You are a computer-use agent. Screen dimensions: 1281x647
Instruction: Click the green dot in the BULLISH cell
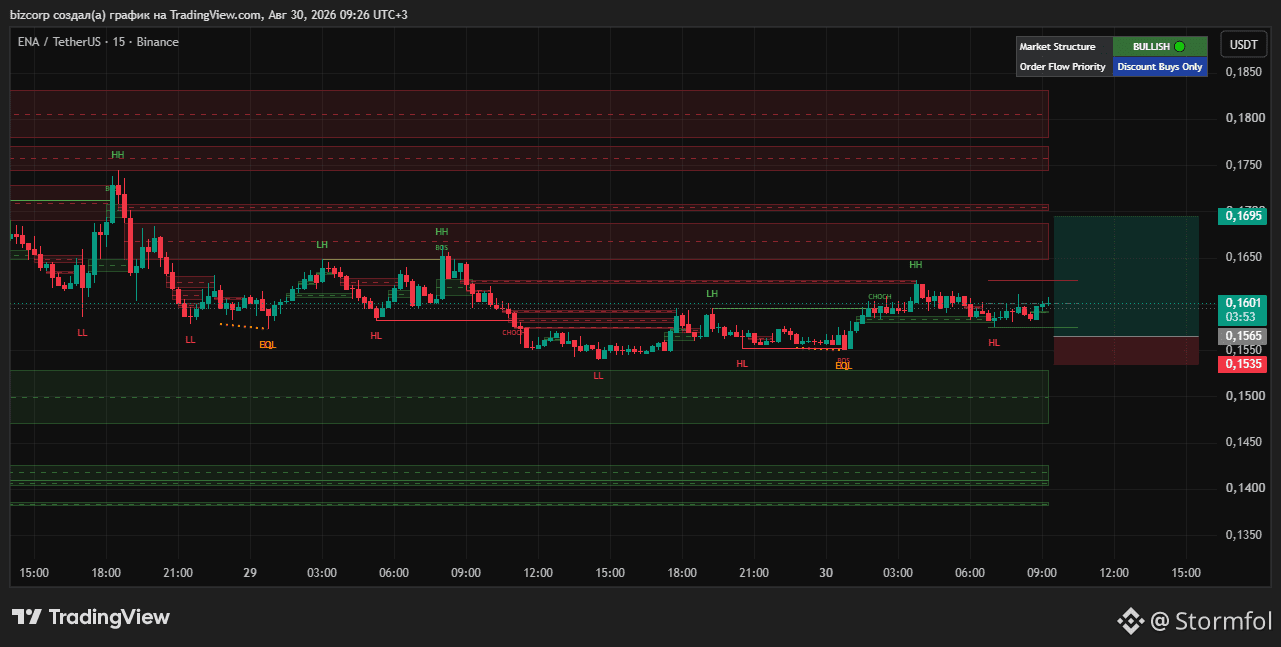click(1180, 46)
